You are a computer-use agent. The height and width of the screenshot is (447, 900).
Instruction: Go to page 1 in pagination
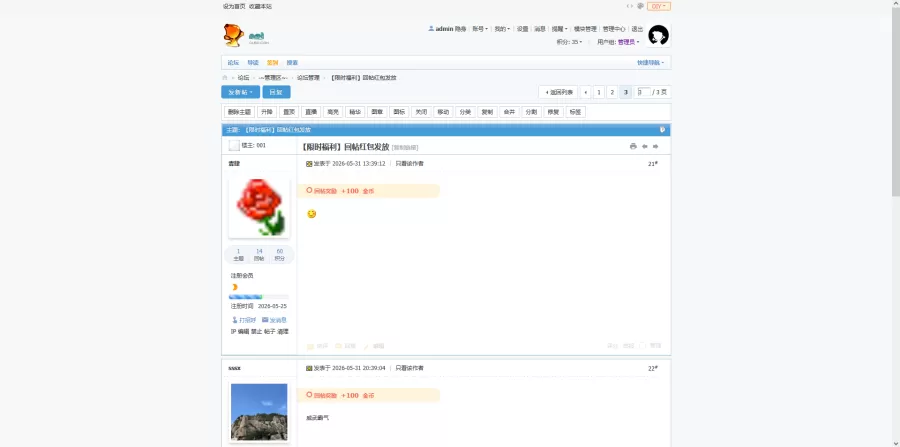(x=599, y=92)
